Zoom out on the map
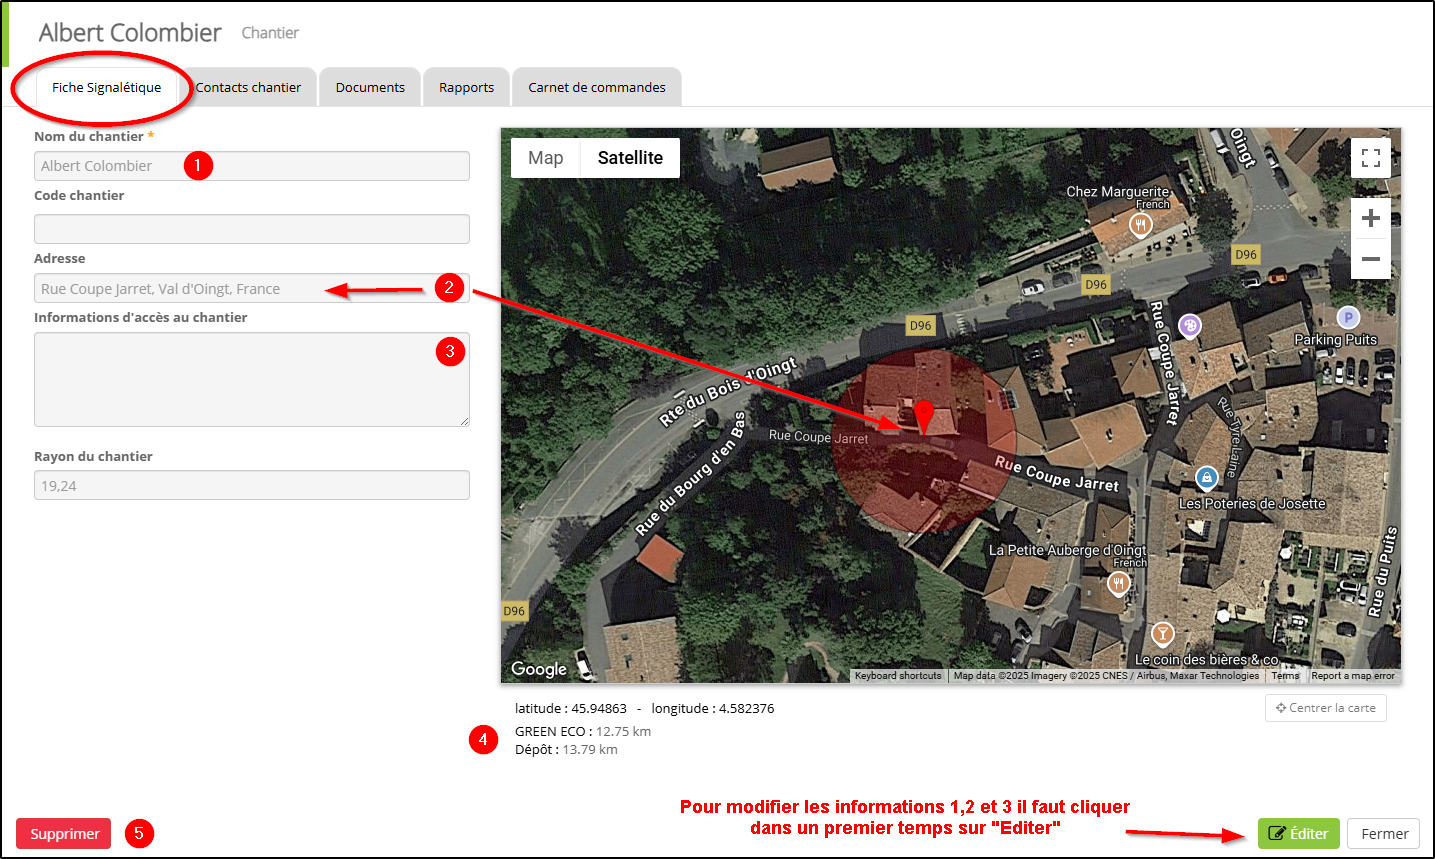 (x=1371, y=259)
